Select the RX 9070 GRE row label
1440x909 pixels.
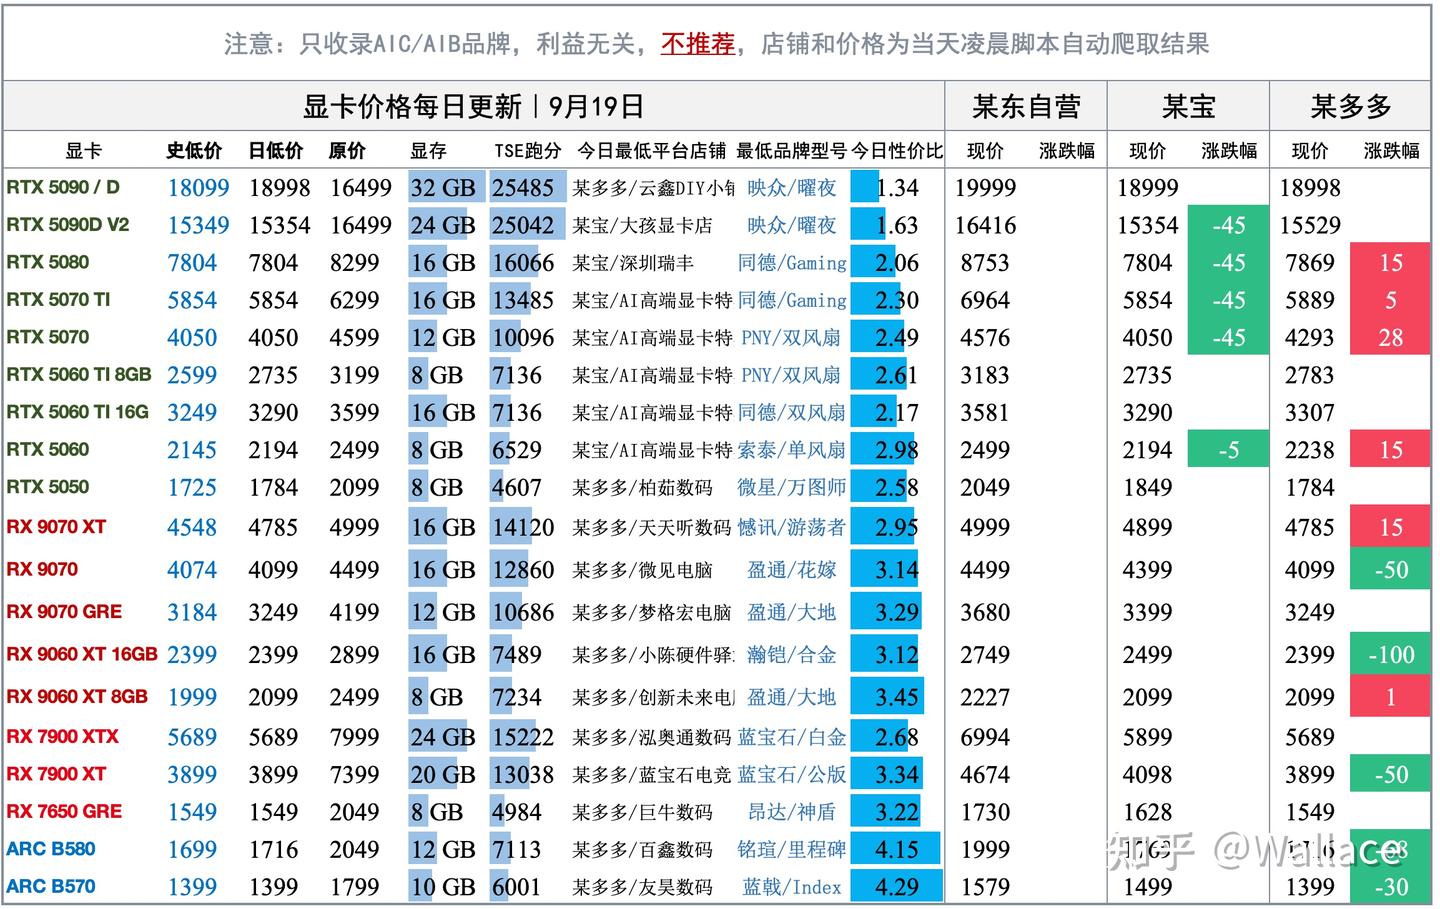pyautogui.click(x=64, y=612)
